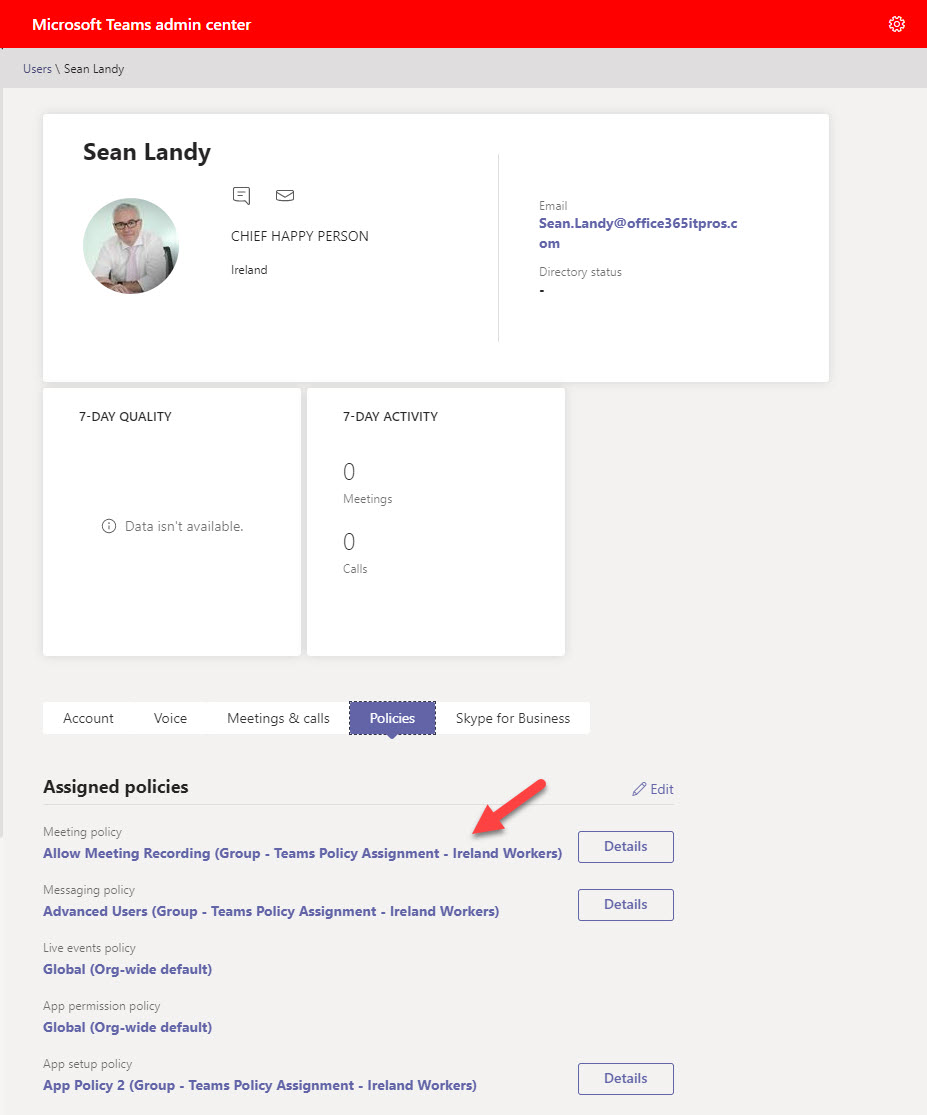Click the chat message icon
The image size is (927, 1115).
[x=241, y=195]
